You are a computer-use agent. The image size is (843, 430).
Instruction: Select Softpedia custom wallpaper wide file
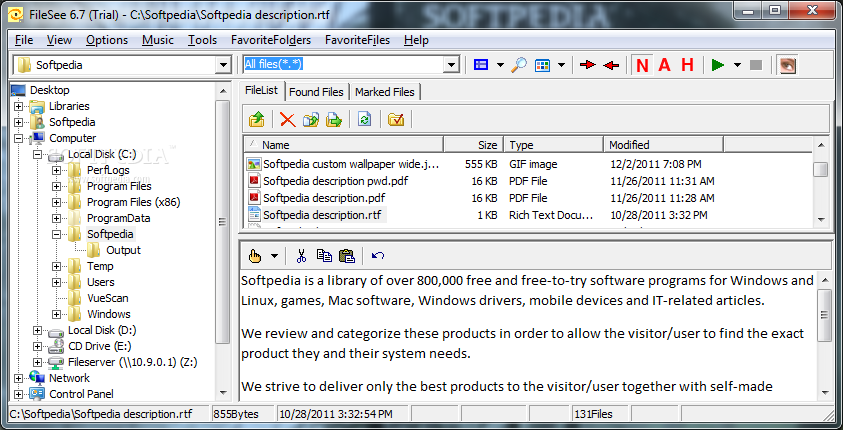(351, 164)
